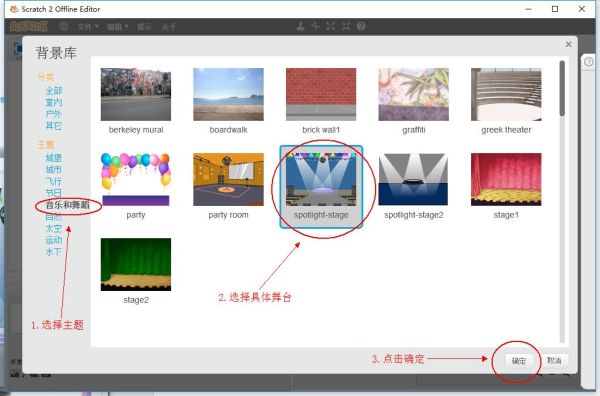Open the 编辑 menu
The image size is (600, 396).
coord(117,27)
